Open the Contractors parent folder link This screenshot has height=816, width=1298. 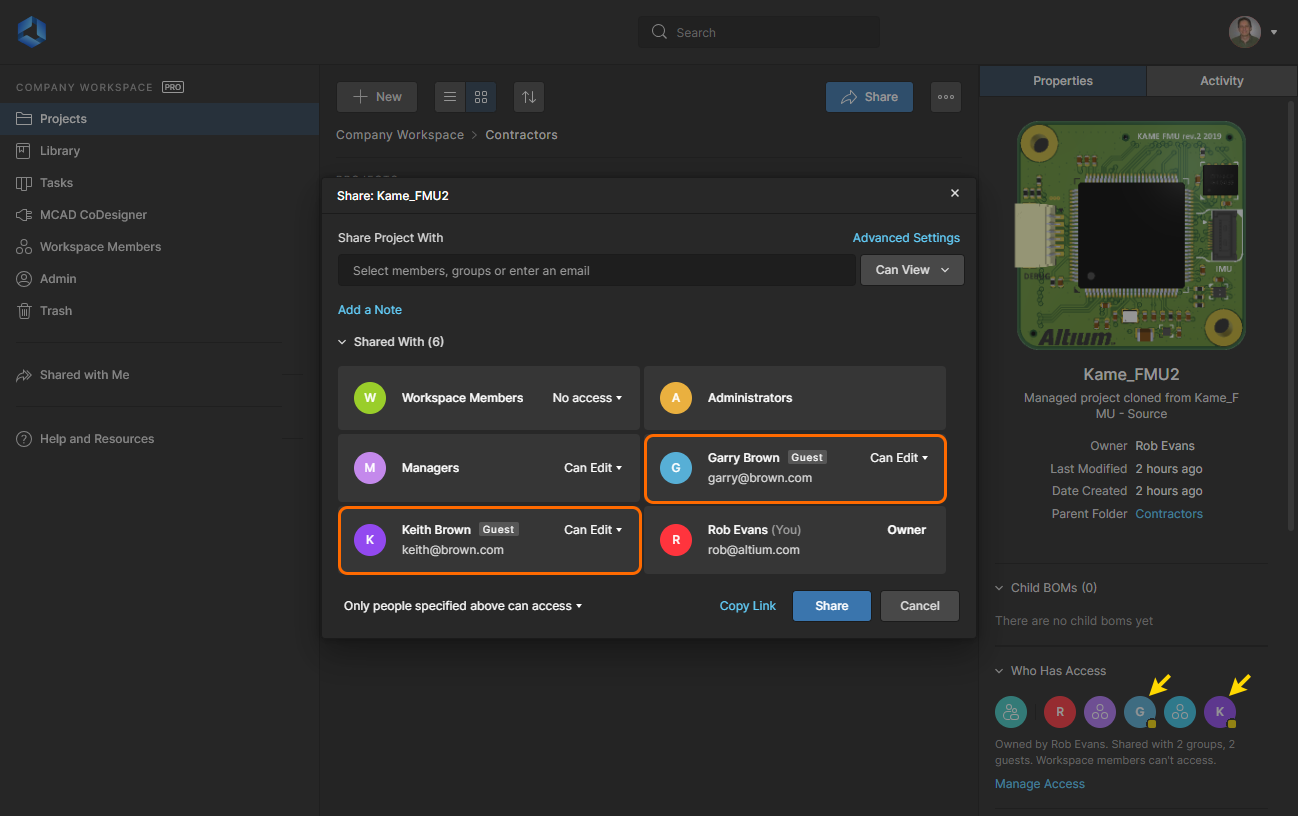(1169, 514)
